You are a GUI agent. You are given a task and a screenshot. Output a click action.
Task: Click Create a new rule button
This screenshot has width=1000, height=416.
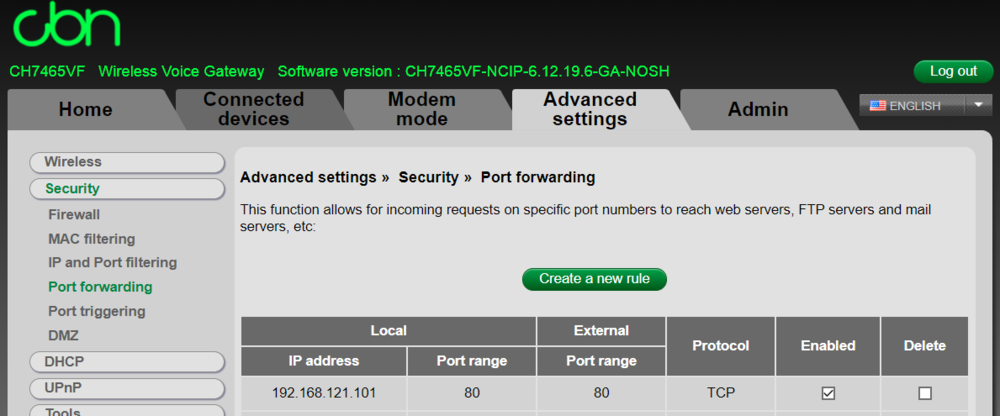click(594, 279)
